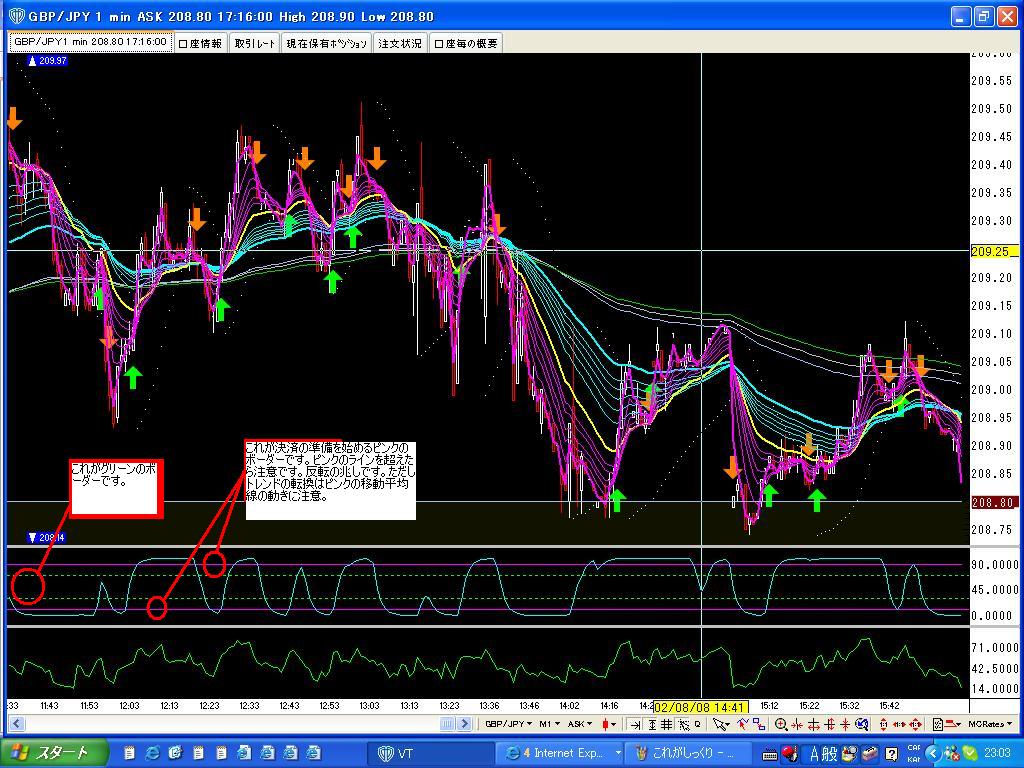Click the yellow 209.25 price label
The height and width of the screenshot is (768, 1024).
(993, 251)
